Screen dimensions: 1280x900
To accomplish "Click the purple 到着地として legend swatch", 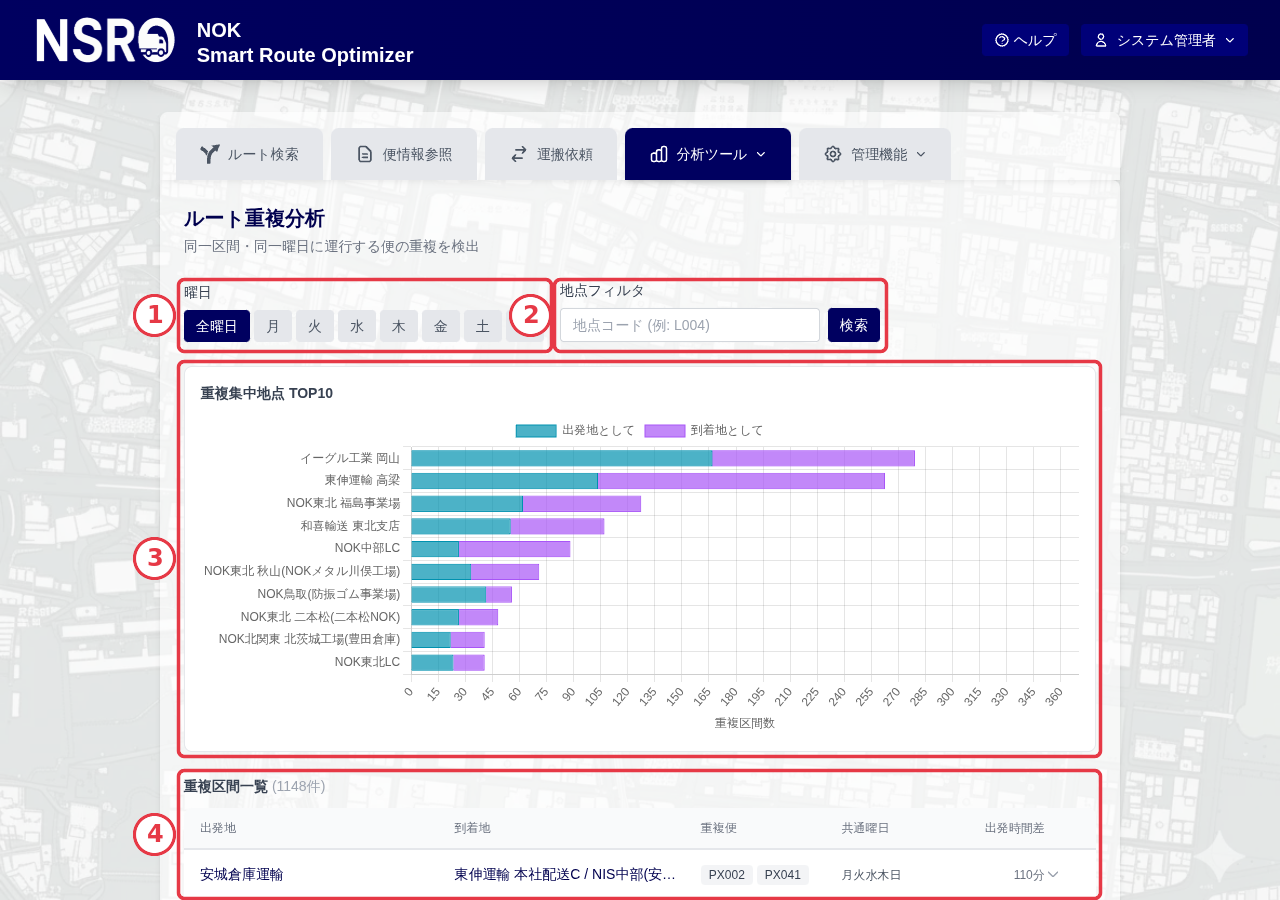I will (x=665, y=431).
